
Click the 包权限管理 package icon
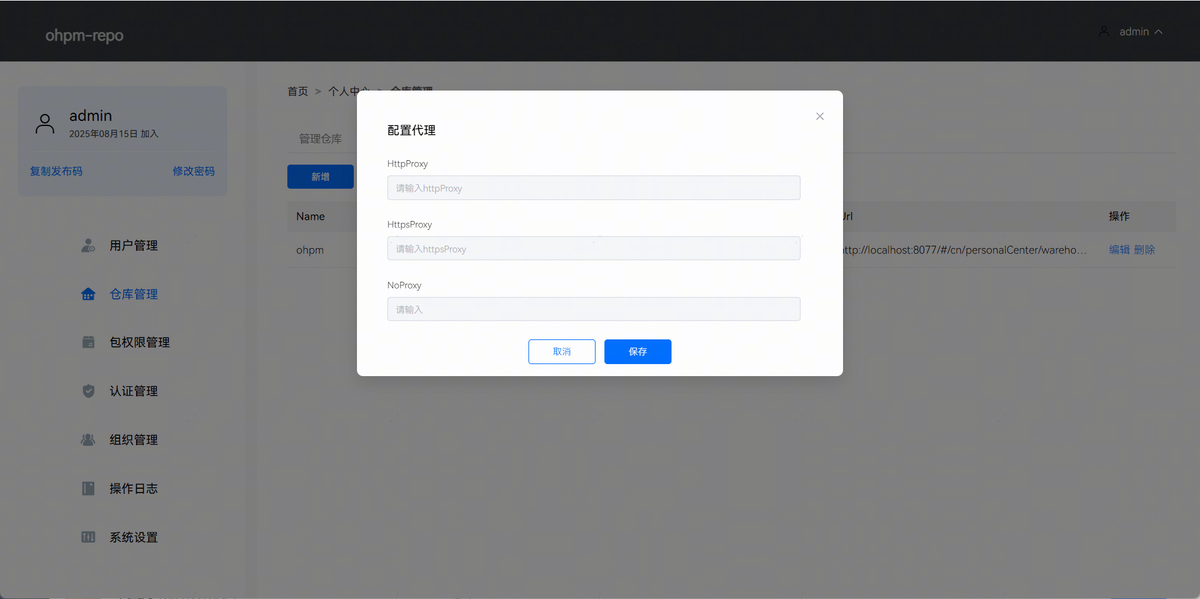coord(88,342)
